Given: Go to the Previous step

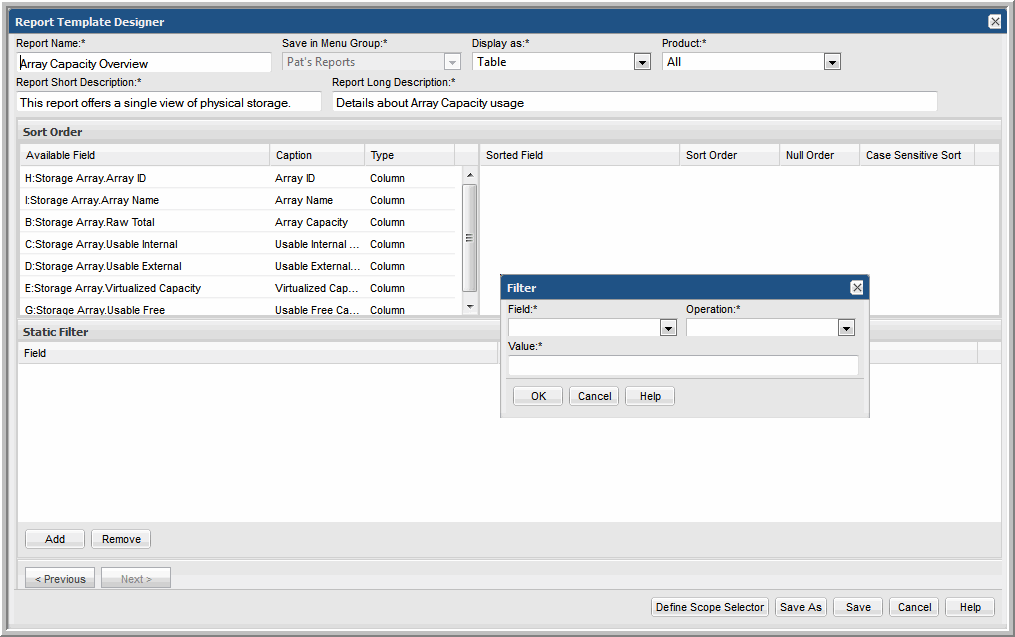Looking at the screenshot, I should coord(60,579).
